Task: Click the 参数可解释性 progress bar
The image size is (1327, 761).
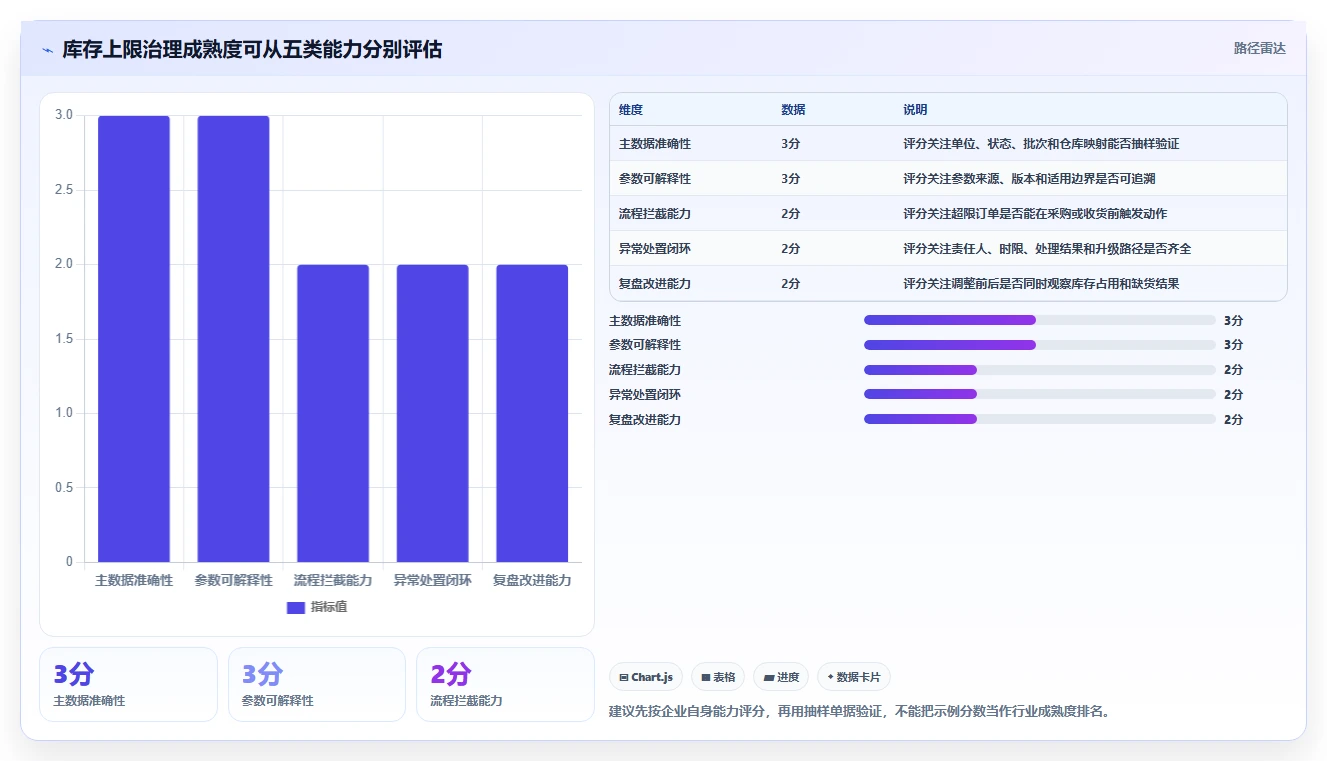Action: click(1040, 345)
